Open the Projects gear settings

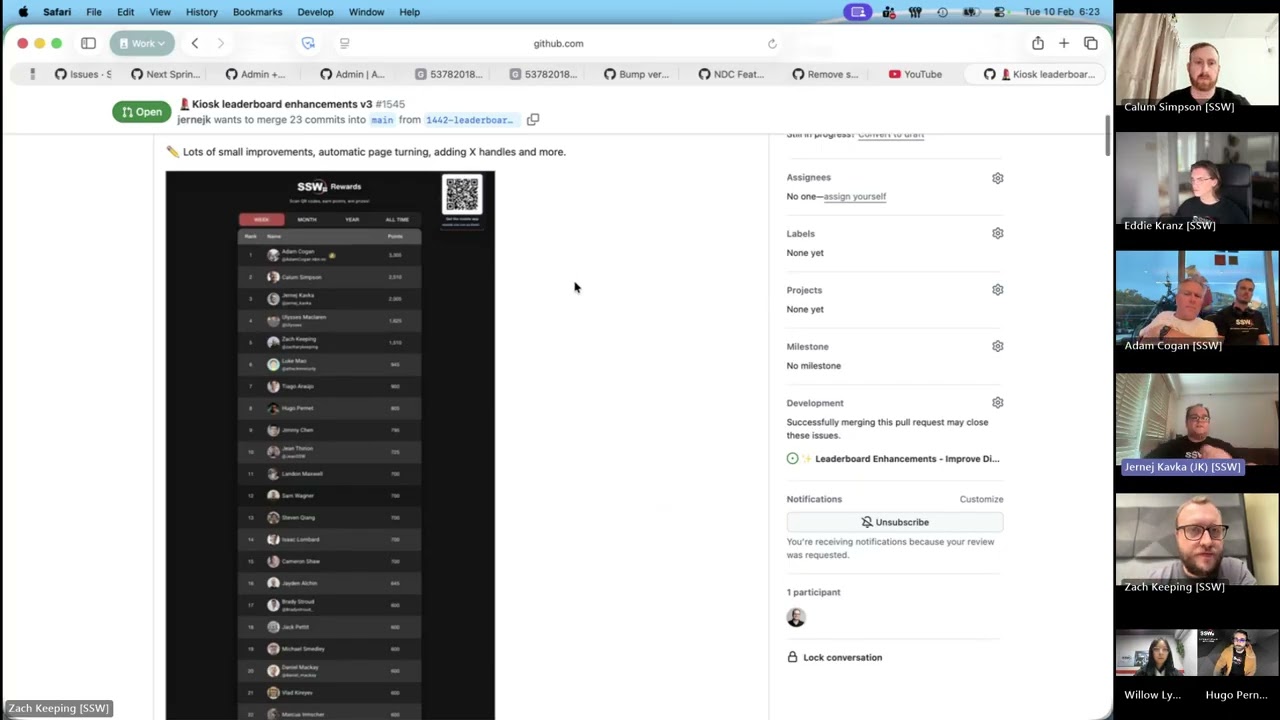click(997, 290)
